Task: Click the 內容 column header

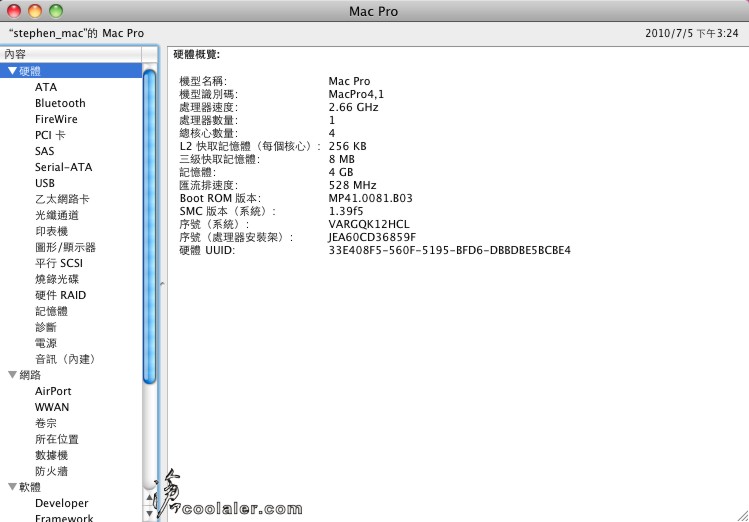Action: pos(71,54)
